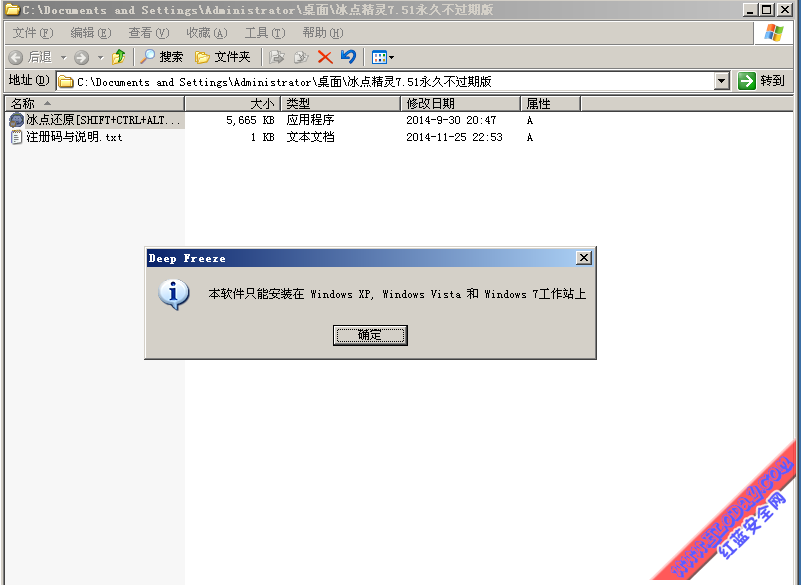Select file name 冰点还原[SHIFT+CTRL+ALT...

tap(103, 120)
